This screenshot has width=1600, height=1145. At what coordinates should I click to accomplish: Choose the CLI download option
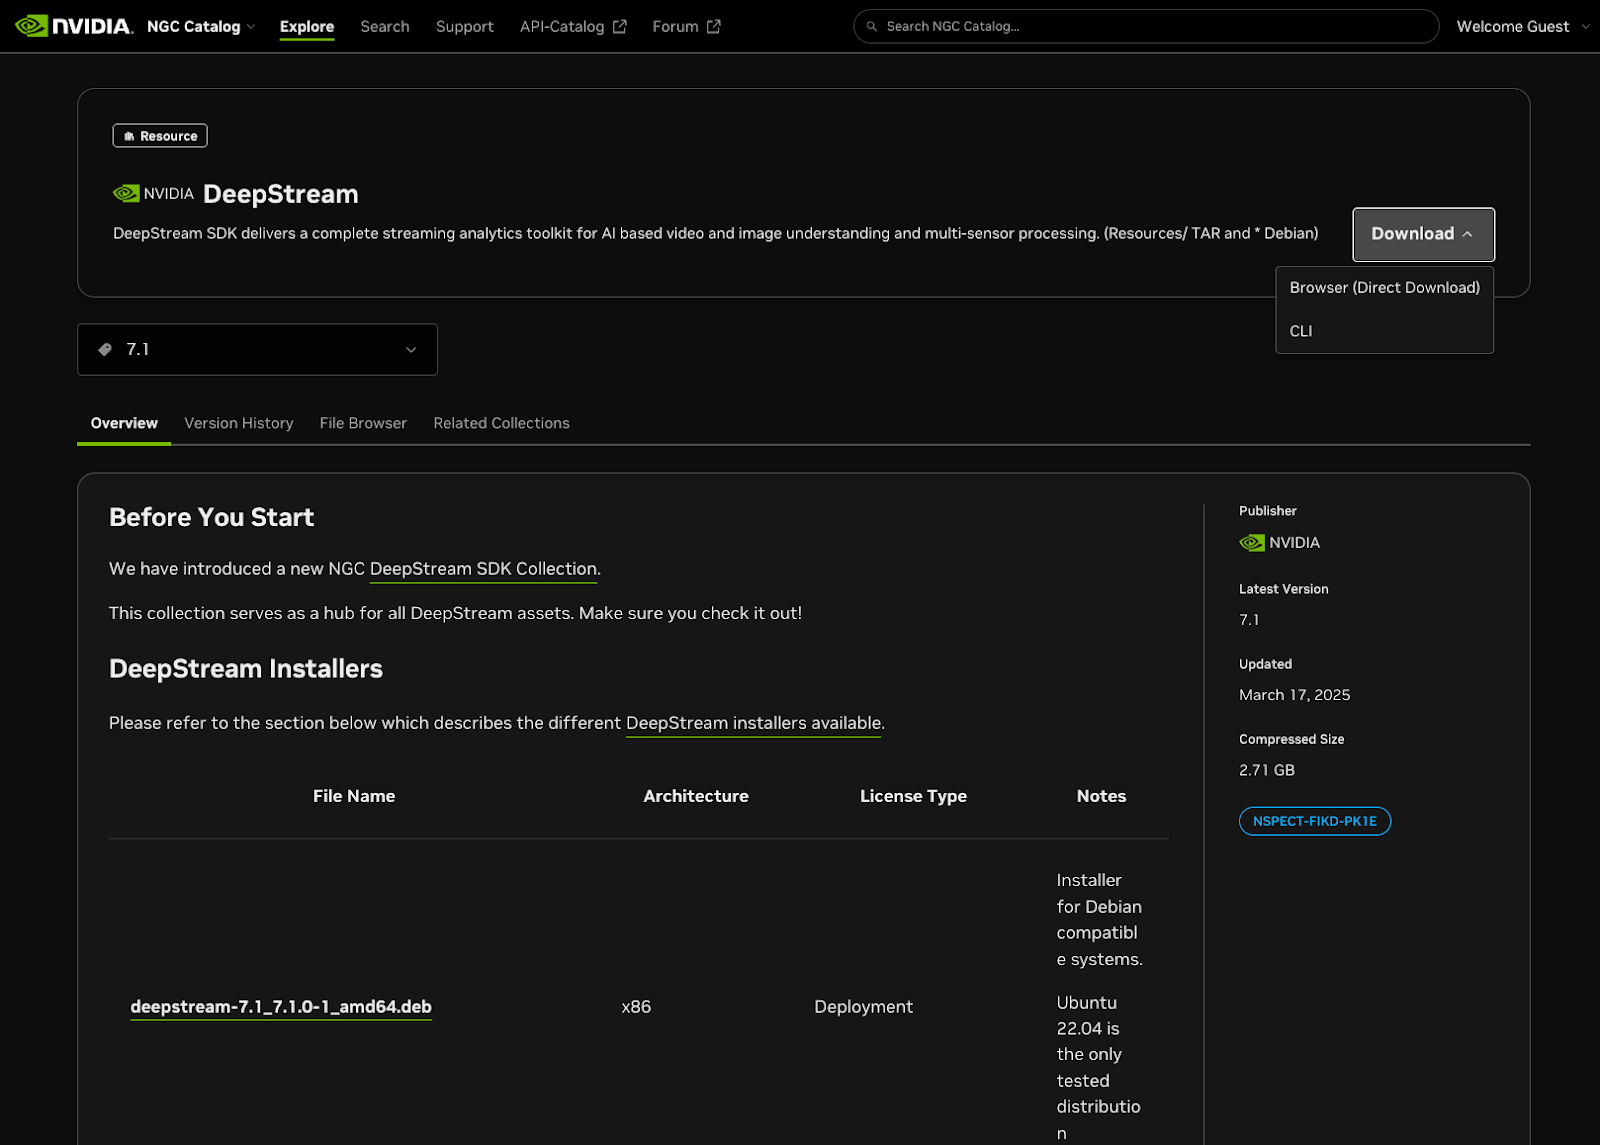point(1384,331)
